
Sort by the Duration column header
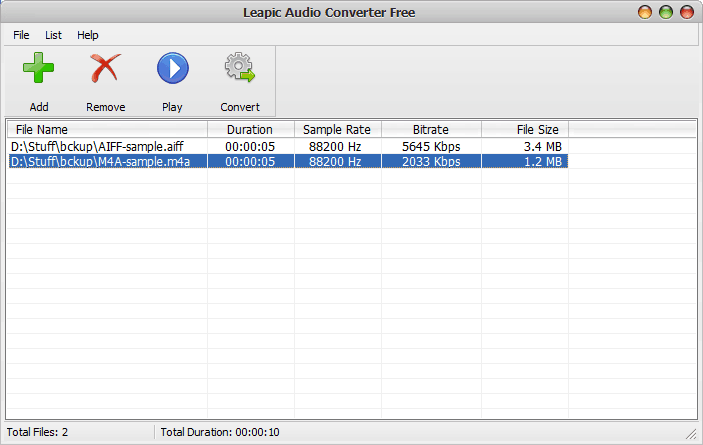coord(251,130)
